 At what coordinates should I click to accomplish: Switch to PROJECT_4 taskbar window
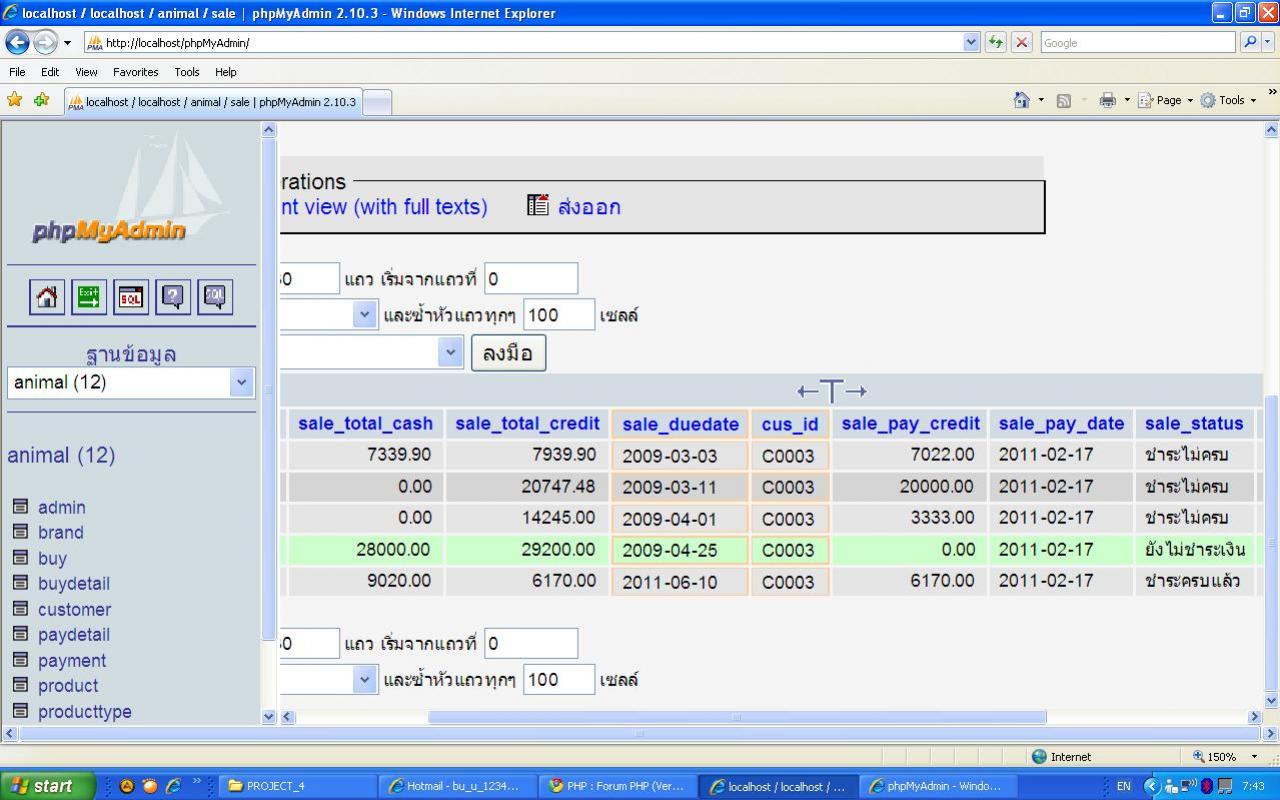297,786
